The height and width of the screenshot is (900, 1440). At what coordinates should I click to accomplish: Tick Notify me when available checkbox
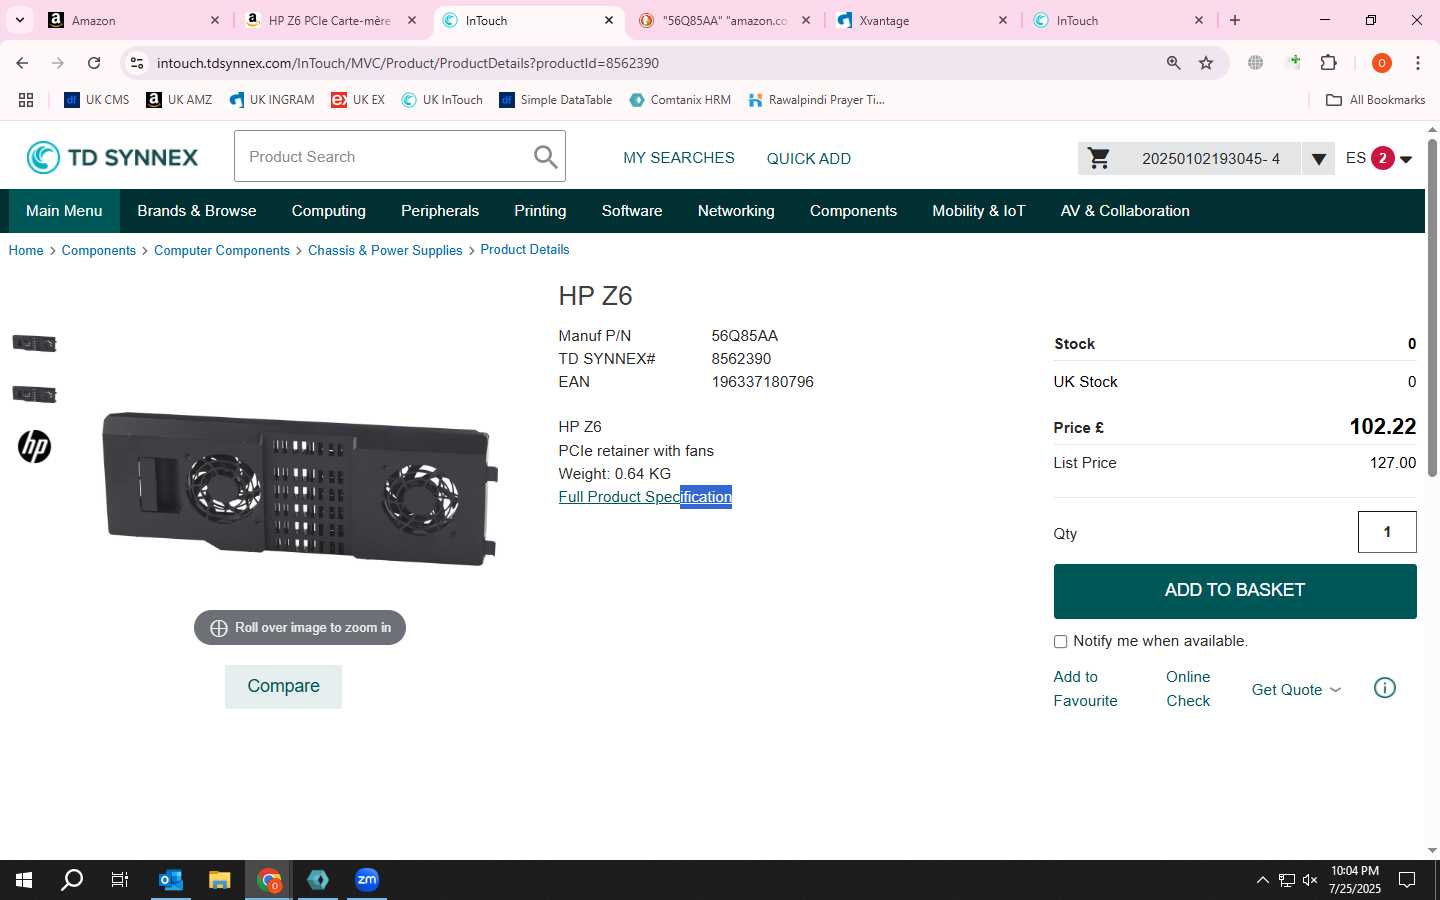(1060, 642)
